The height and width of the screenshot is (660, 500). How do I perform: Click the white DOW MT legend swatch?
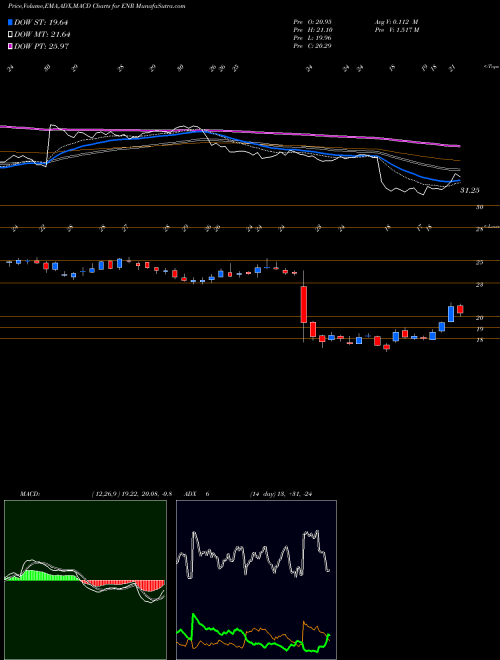click(11, 35)
